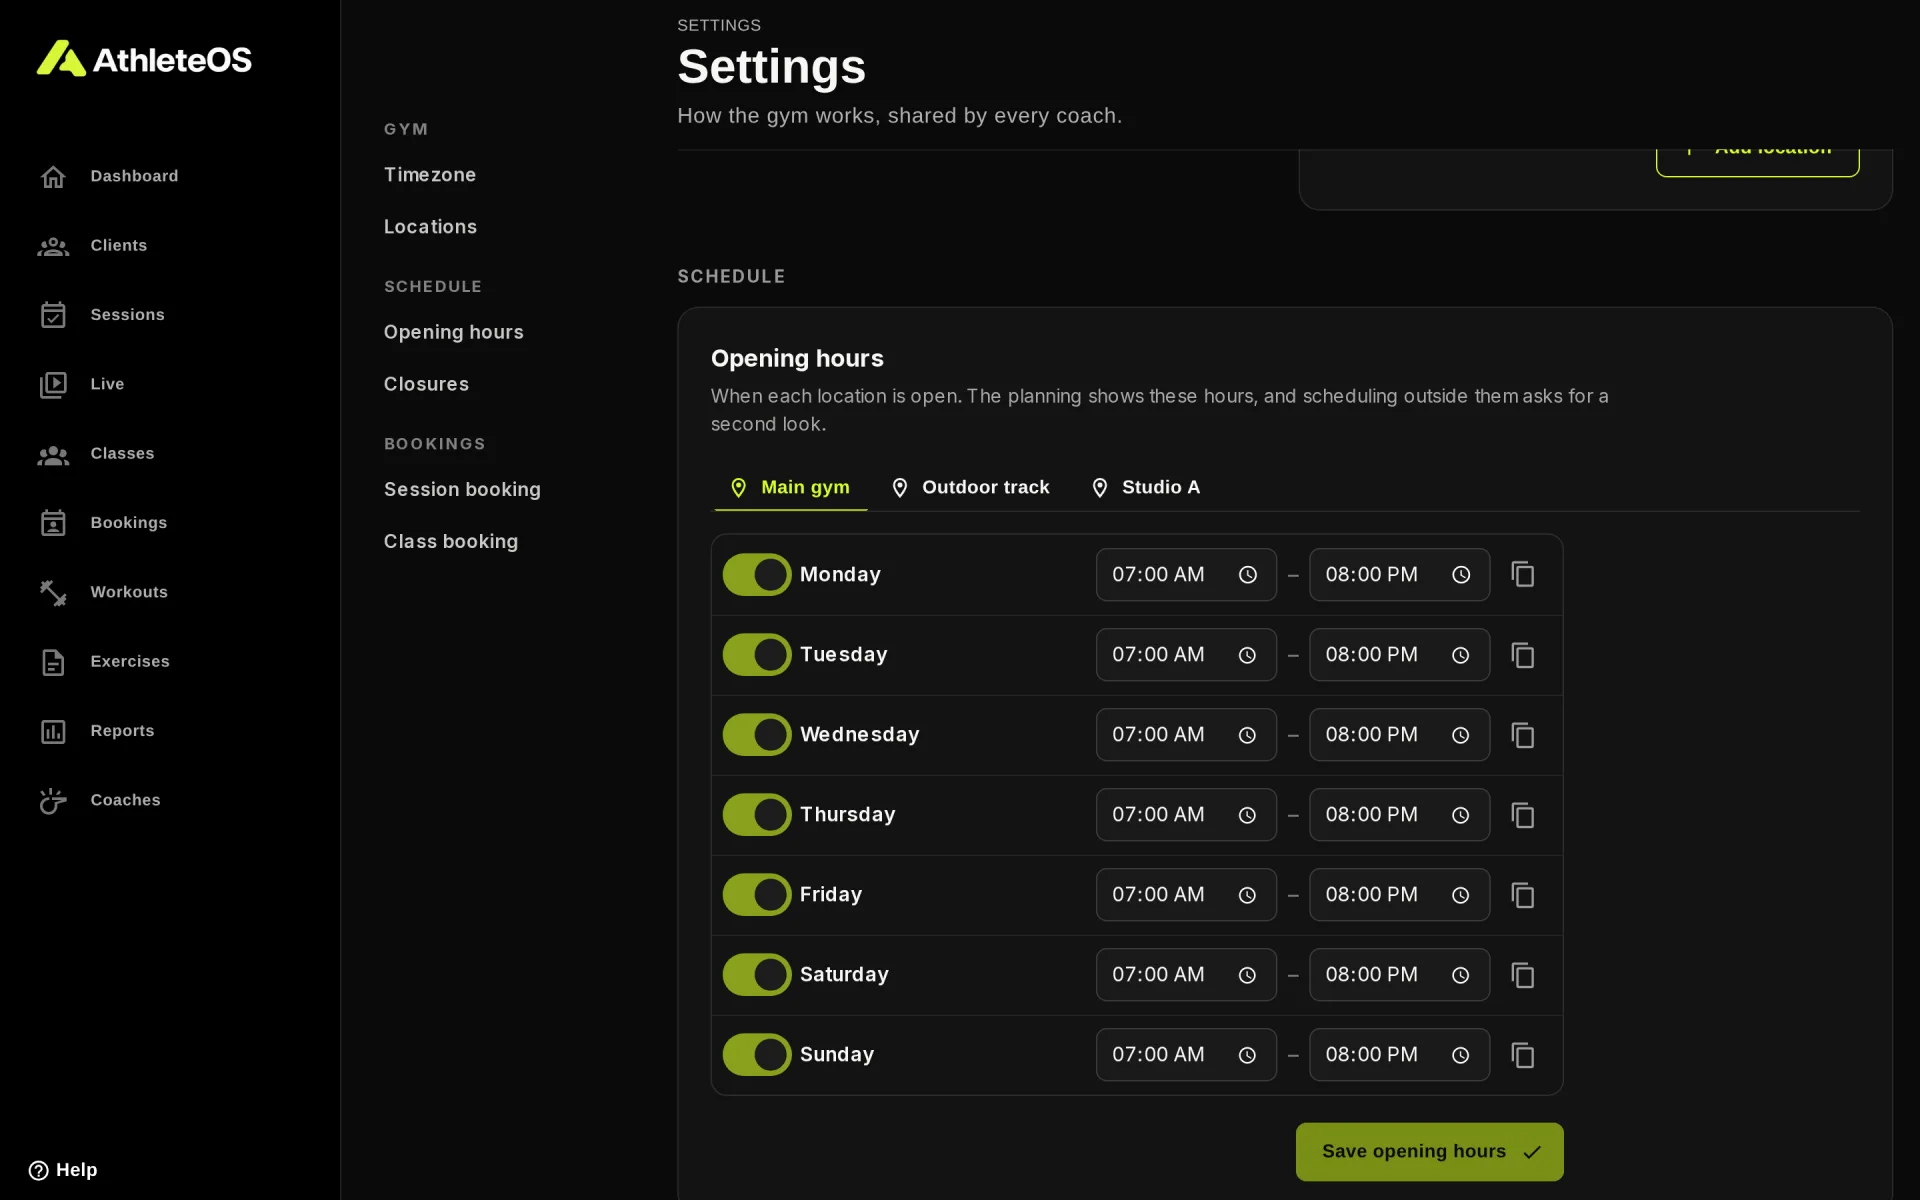Open Workouts in the sidebar
Screen dimensions: 1920x1200
(103, 592)
